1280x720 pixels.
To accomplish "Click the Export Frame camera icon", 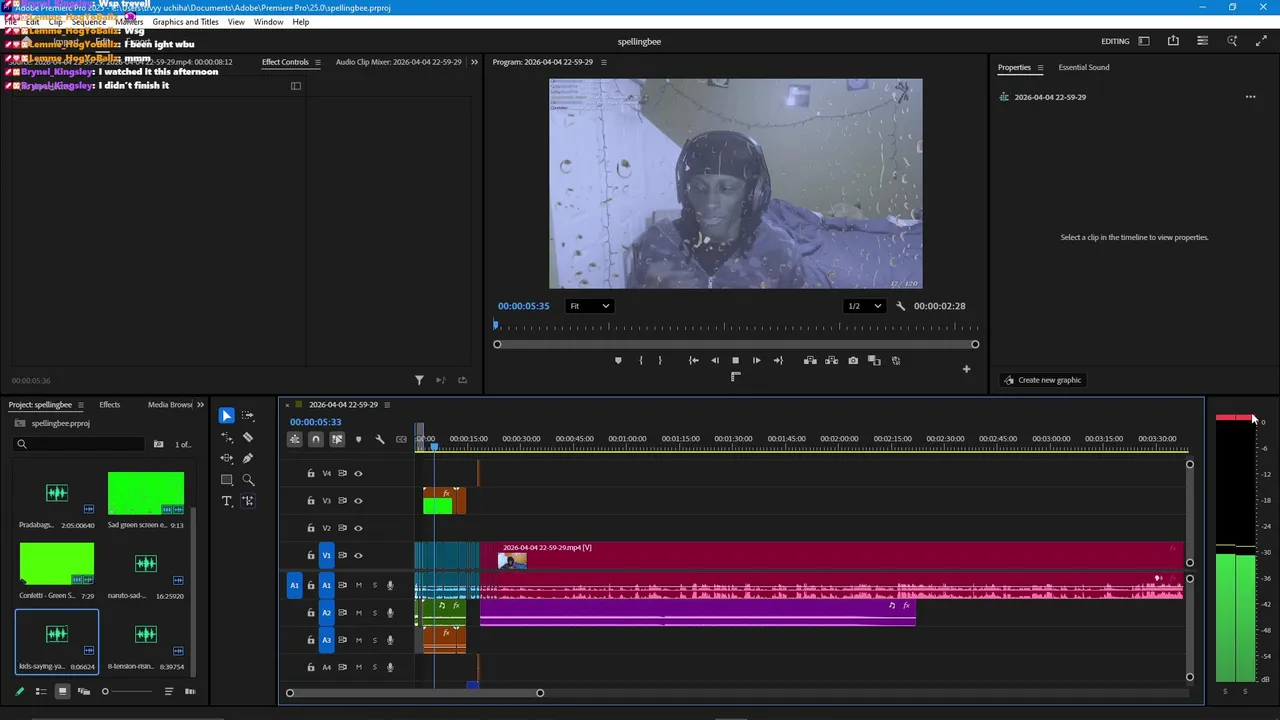I will [853, 361].
